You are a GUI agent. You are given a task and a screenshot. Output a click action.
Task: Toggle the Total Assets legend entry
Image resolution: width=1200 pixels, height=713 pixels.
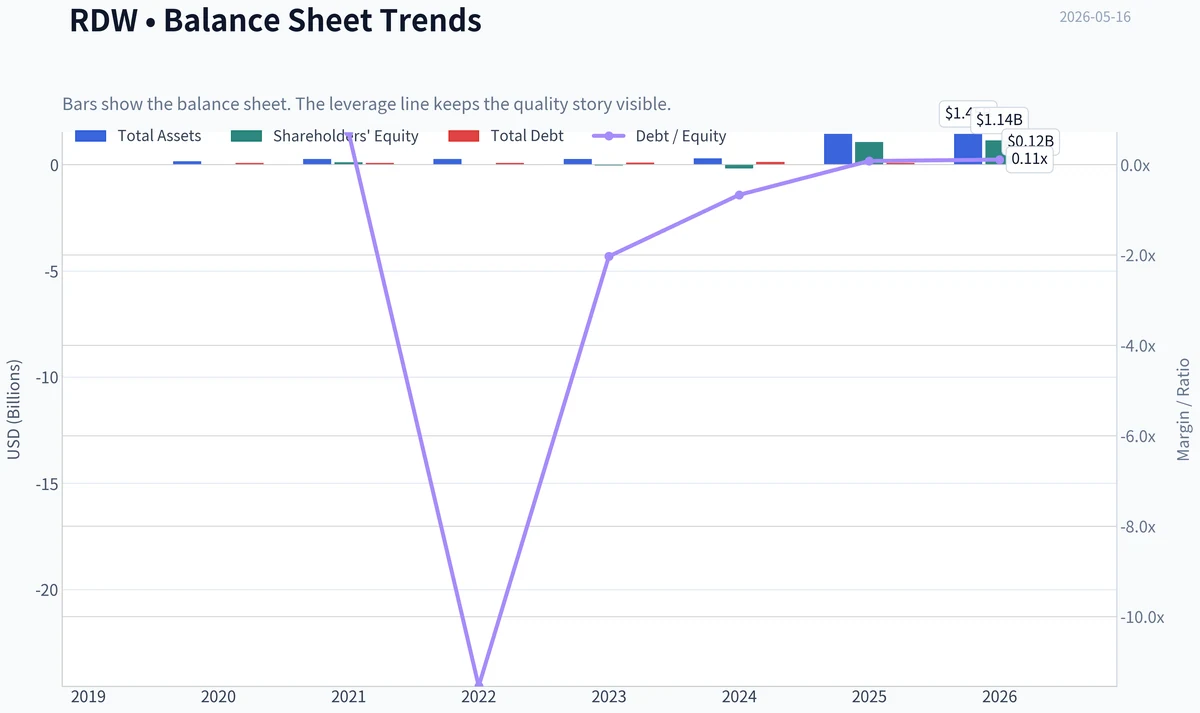[138, 136]
